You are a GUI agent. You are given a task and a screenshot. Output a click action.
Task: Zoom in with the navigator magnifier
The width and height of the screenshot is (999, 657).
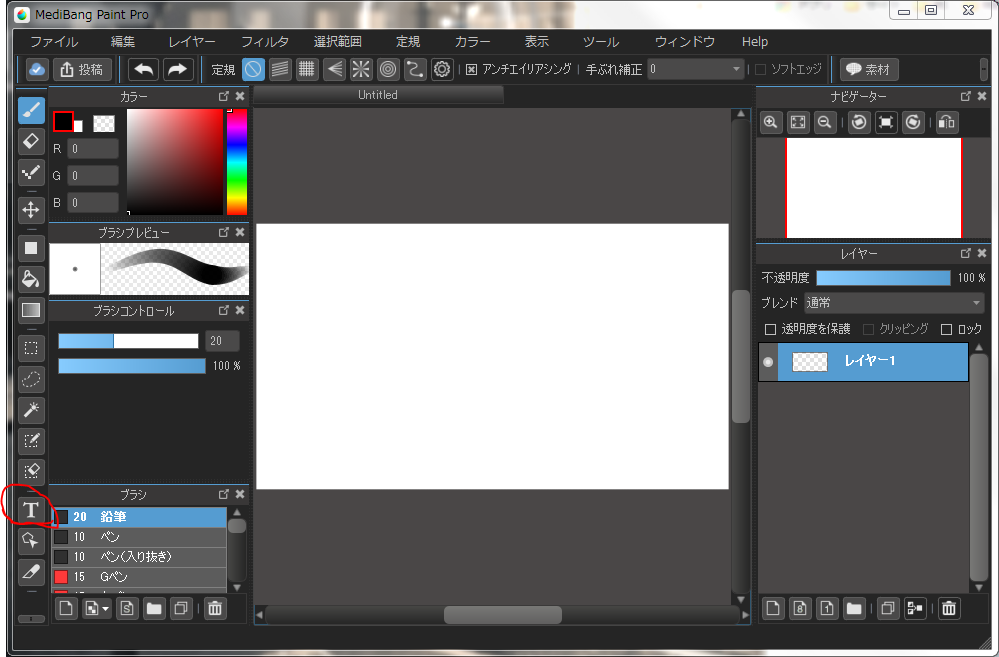pyautogui.click(x=771, y=122)
